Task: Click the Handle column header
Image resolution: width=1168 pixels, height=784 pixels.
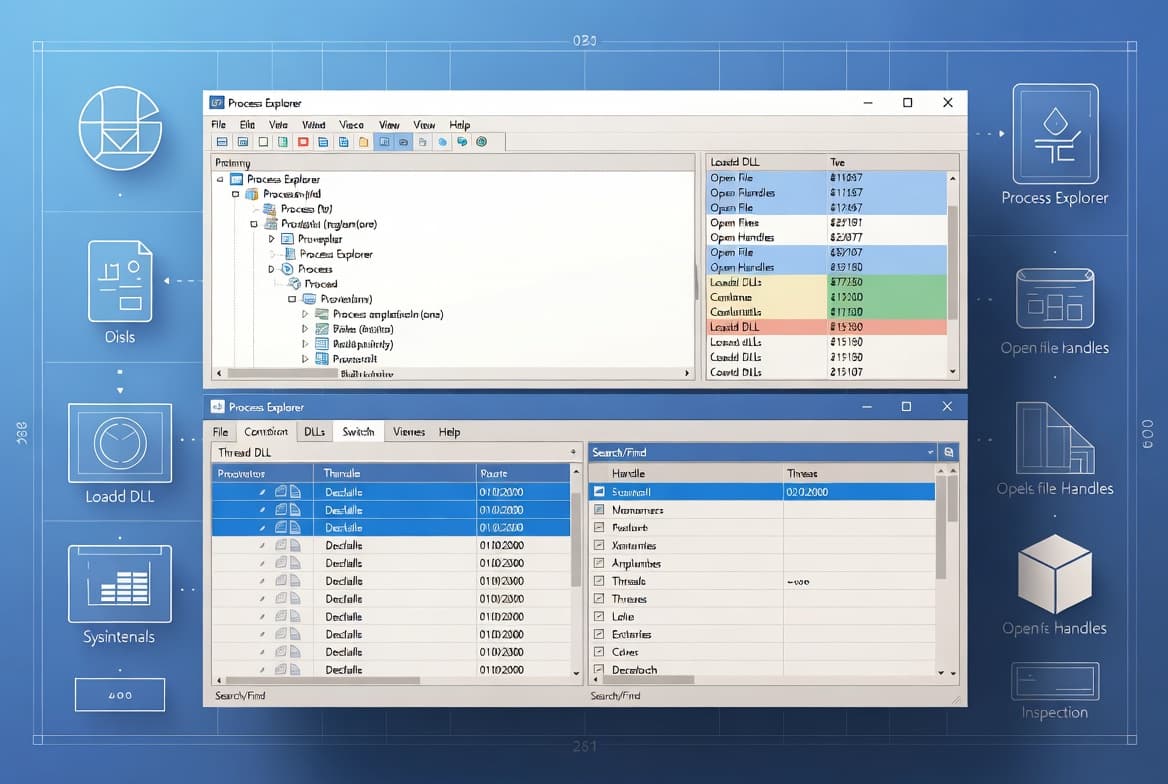Action: pos(628,473)
